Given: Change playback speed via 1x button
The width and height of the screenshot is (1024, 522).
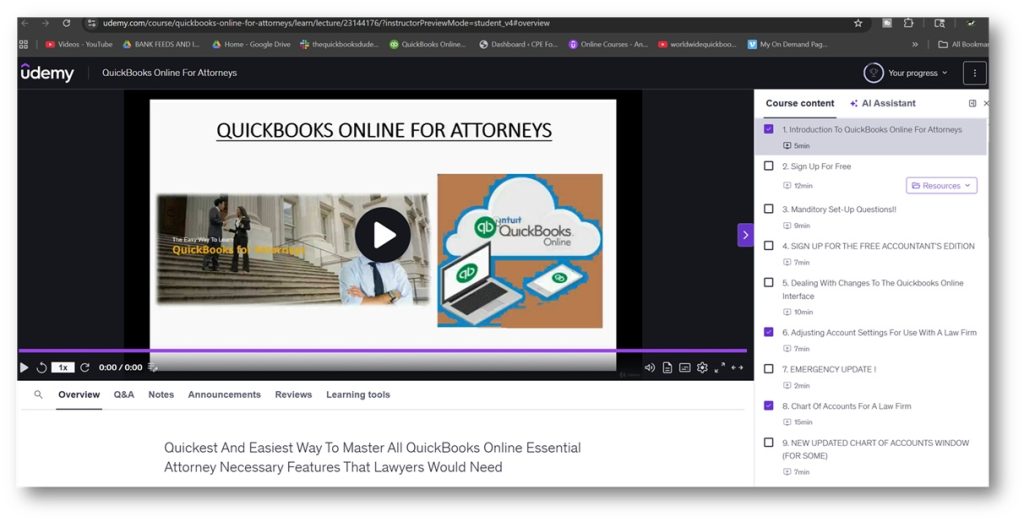Looking at the screenshot, I should (x=63, y=368).
